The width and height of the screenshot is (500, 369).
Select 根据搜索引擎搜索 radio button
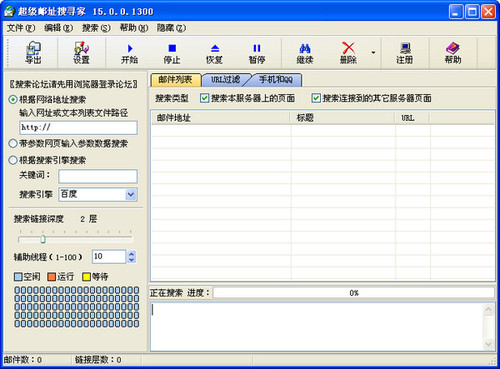13,160
